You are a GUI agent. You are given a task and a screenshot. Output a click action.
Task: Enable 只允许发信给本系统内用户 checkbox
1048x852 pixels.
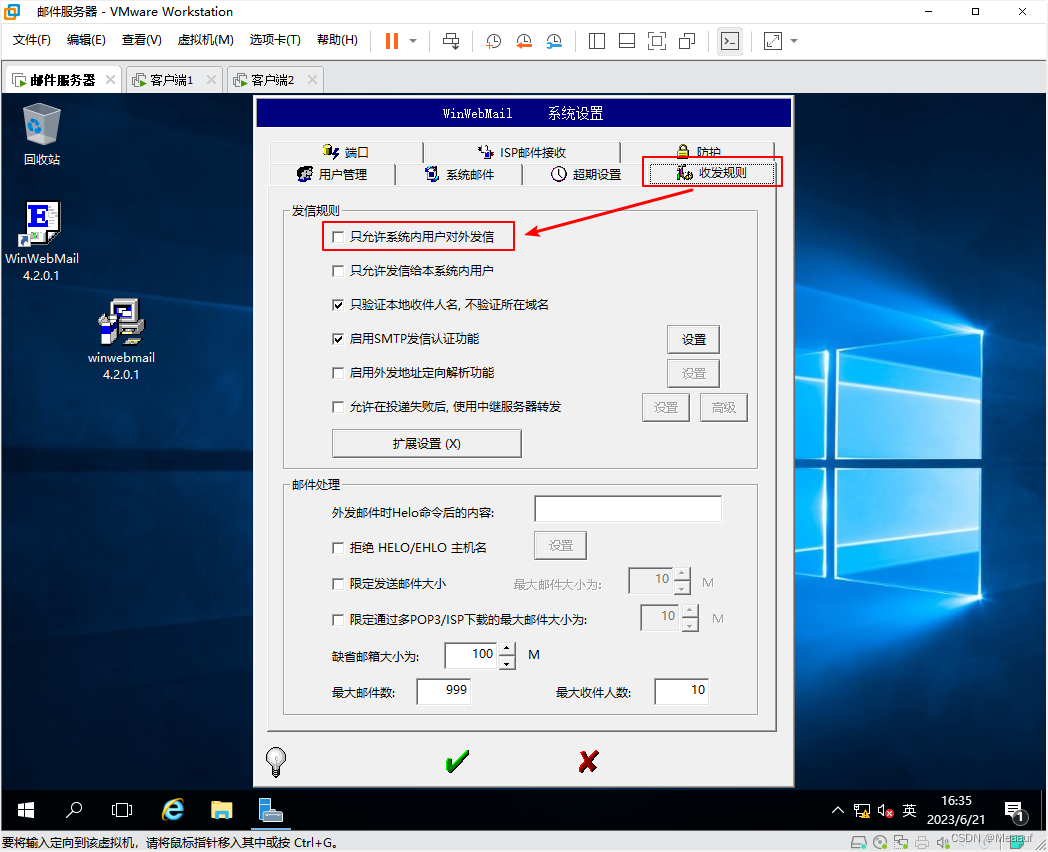338,271
